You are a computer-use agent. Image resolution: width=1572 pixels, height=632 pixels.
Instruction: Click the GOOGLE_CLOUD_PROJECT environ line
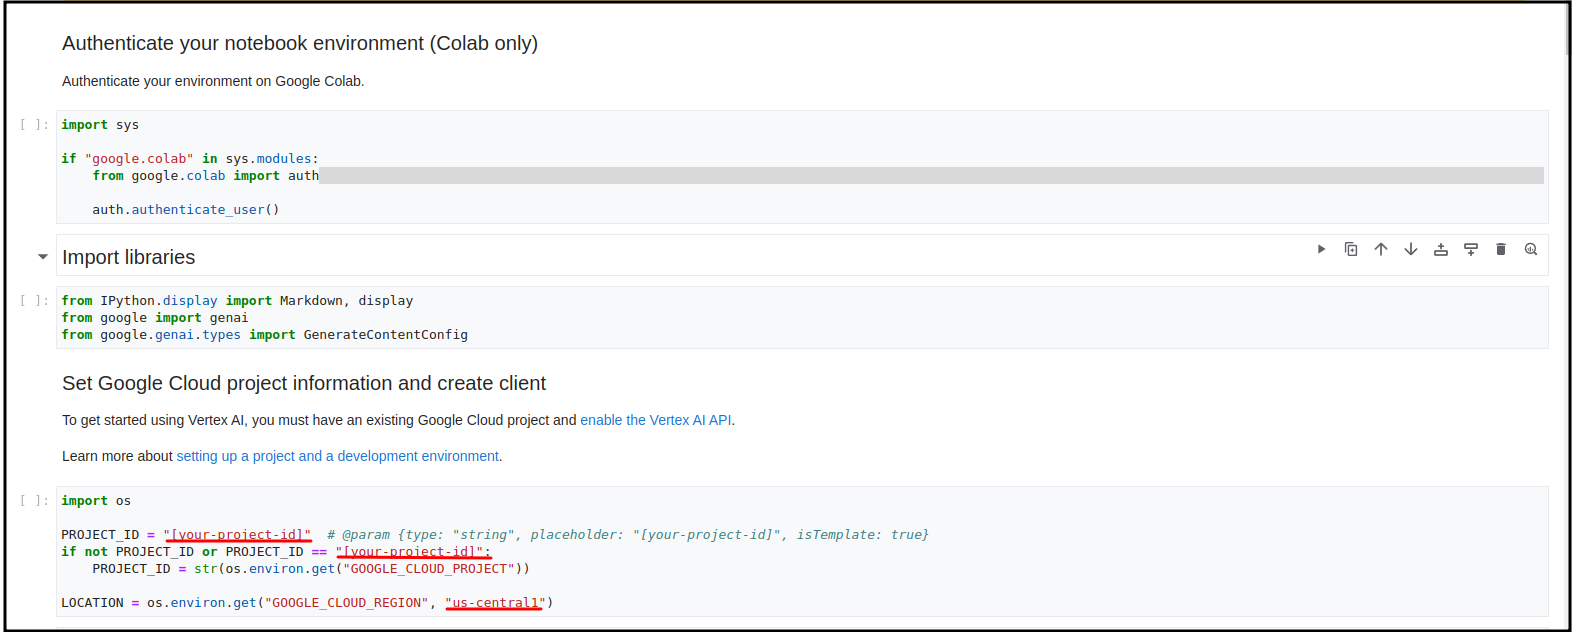click(311, 569)
